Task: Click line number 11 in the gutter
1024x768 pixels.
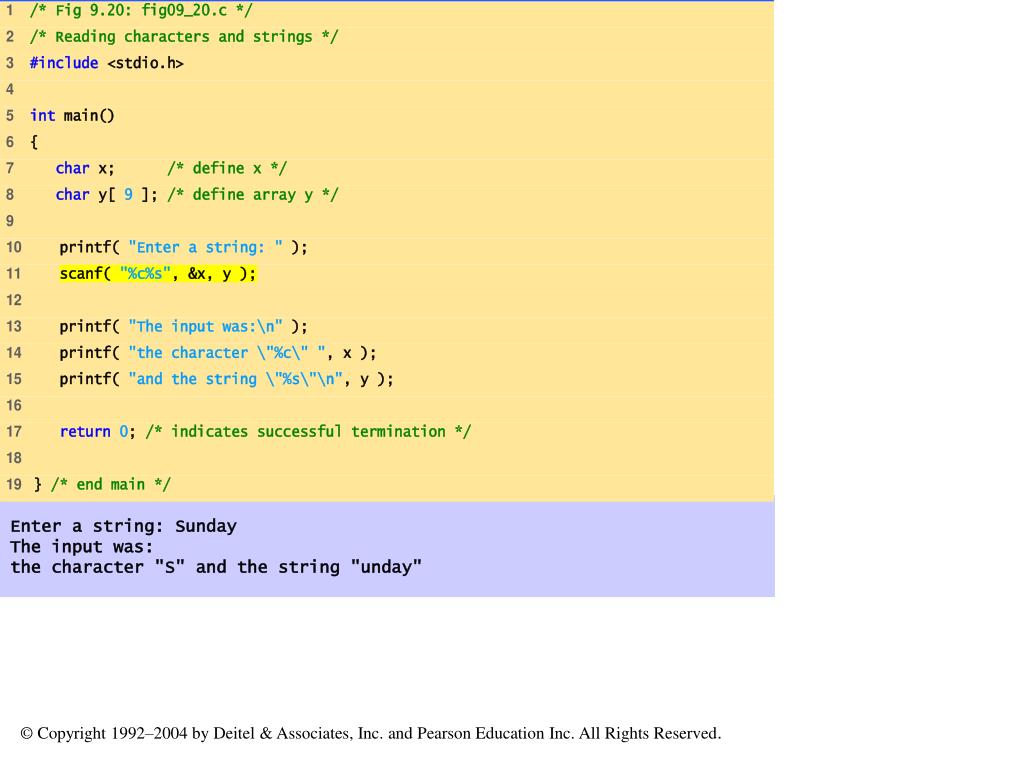Action: point(14,274)
